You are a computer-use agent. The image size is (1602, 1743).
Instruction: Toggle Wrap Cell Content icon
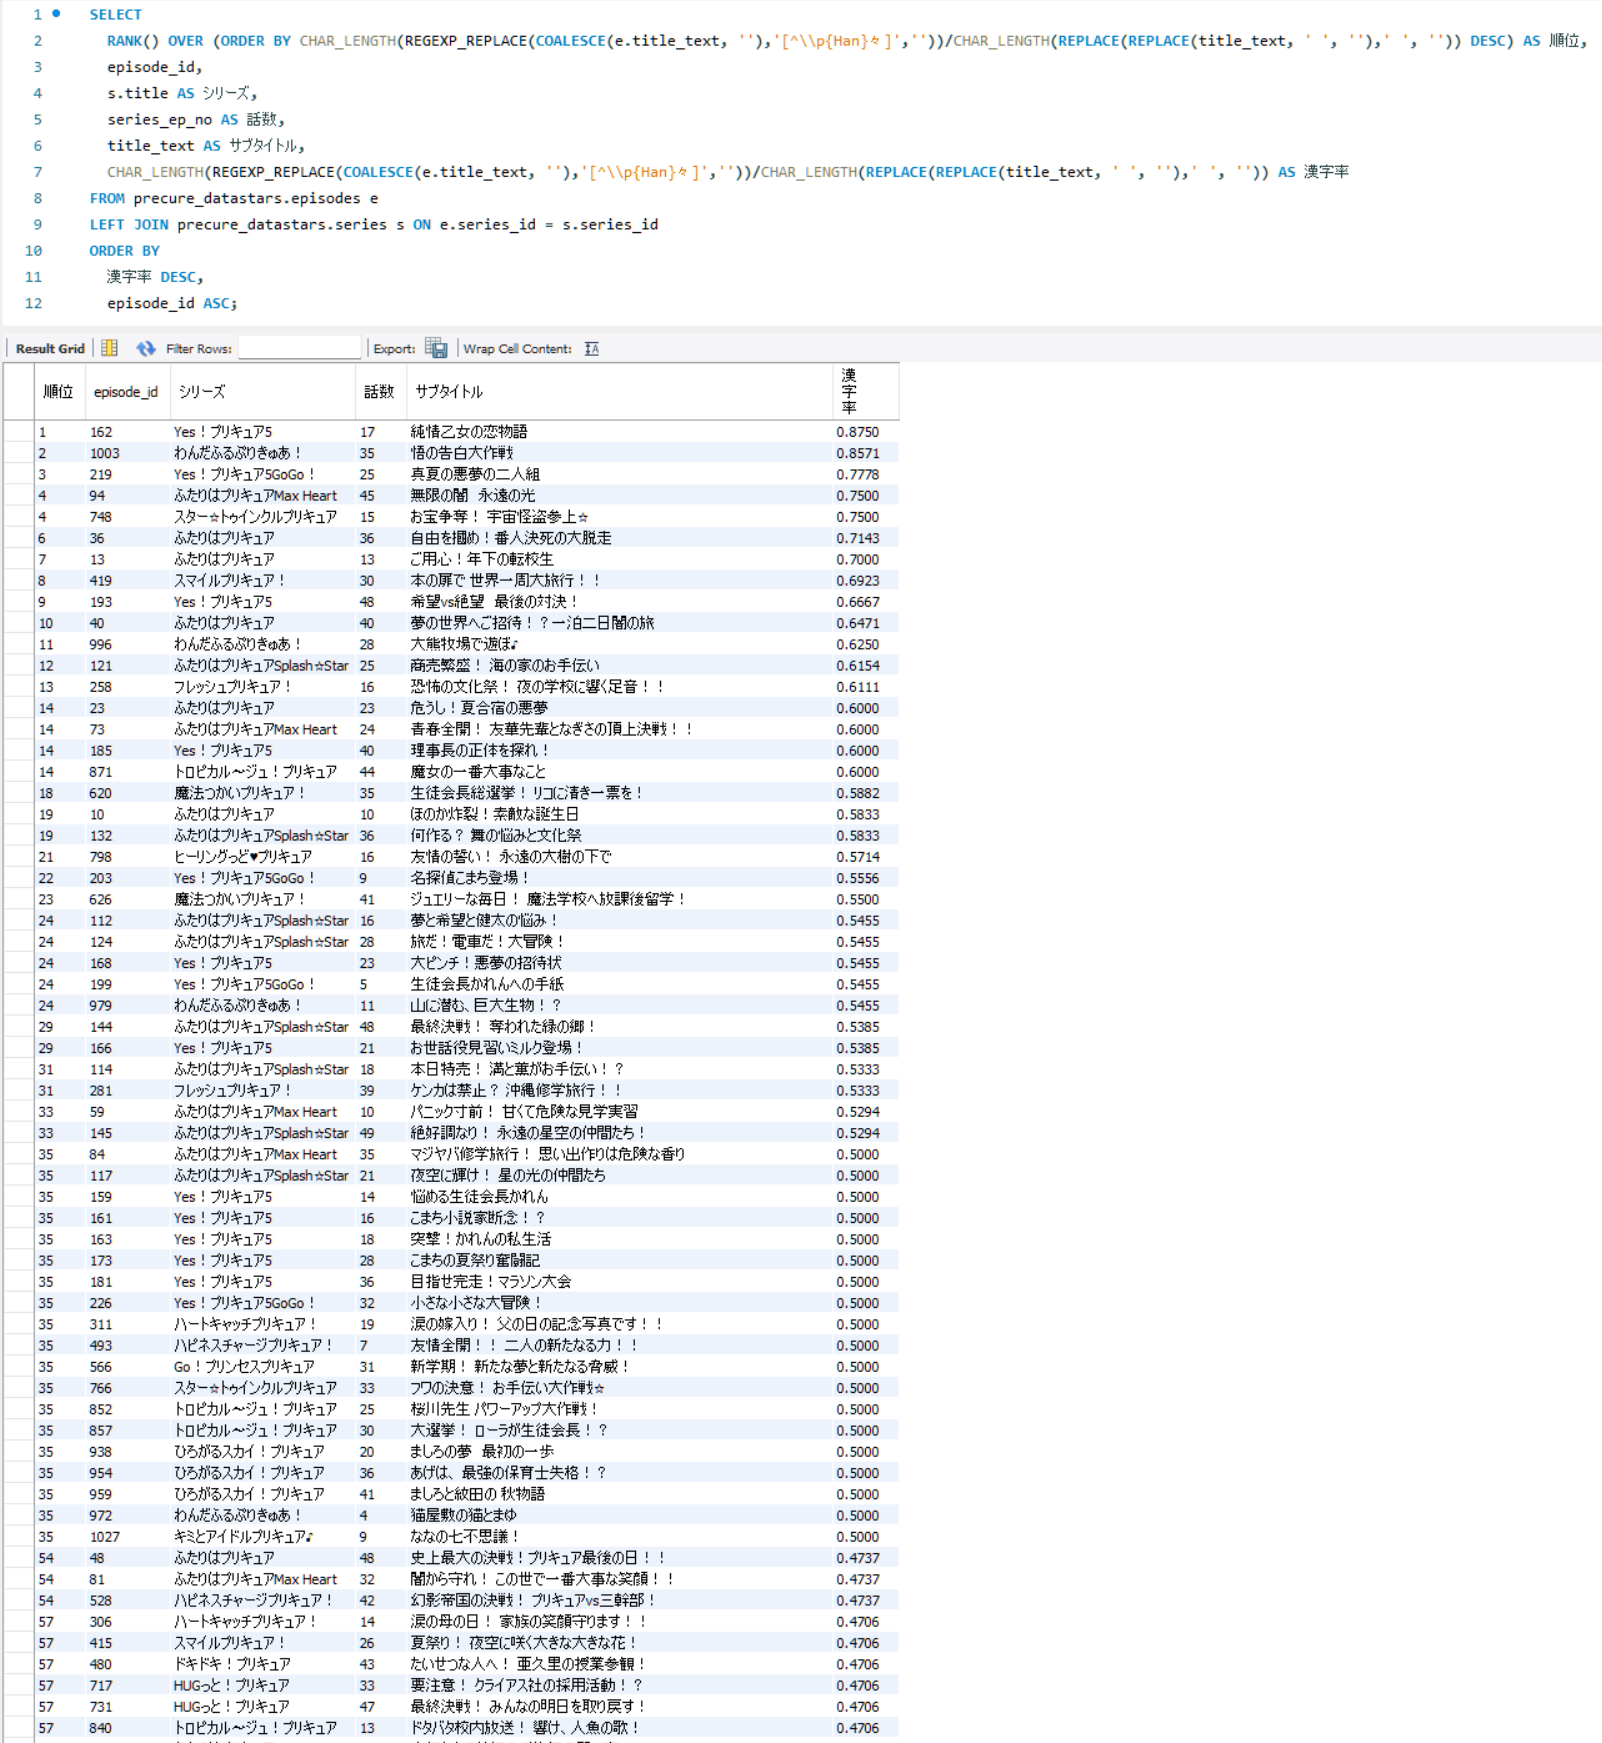point(592,348)
